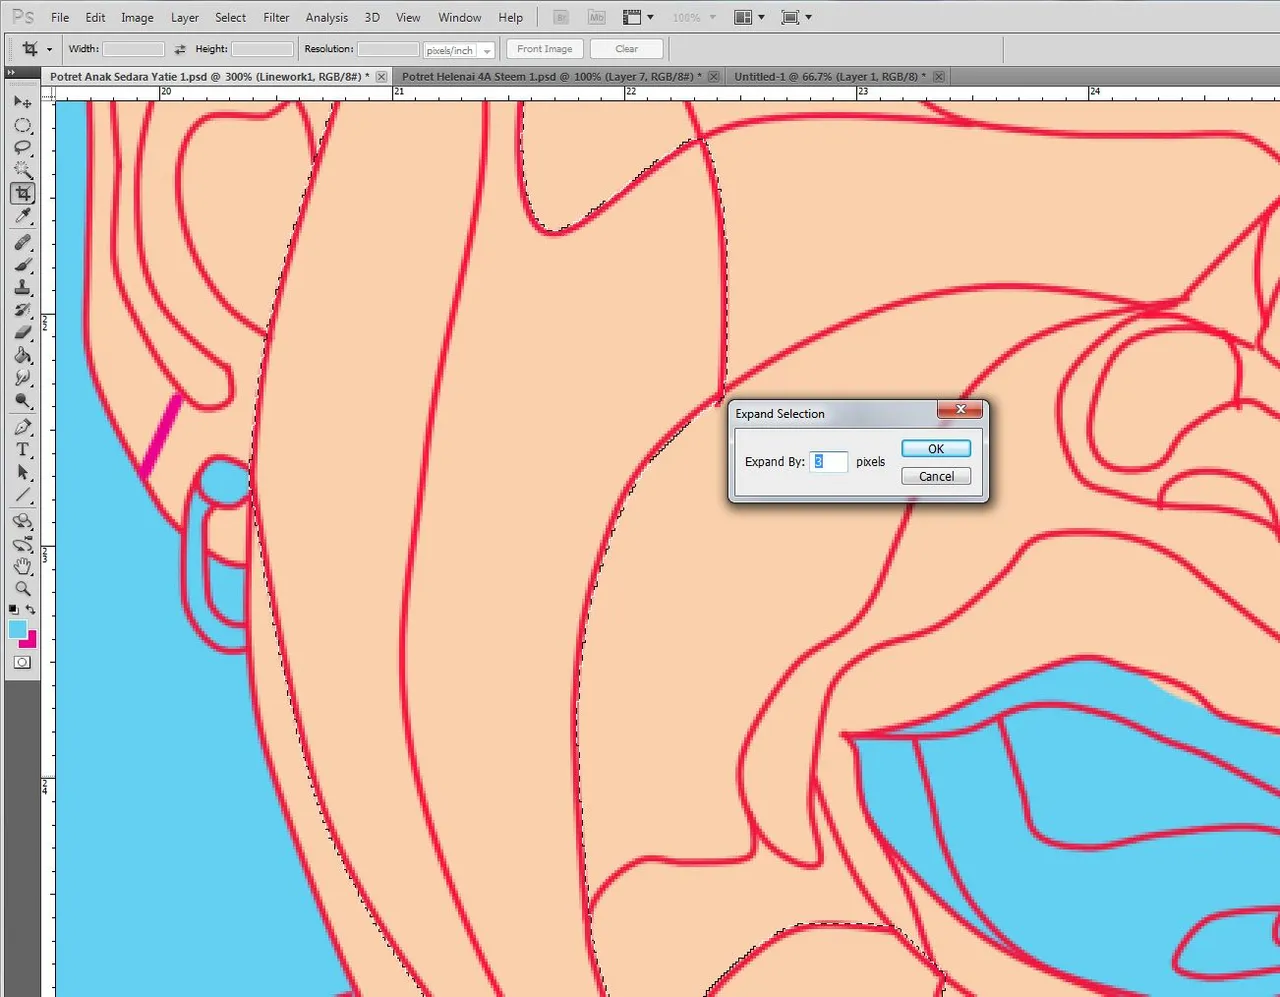The height and width of the screenshot is (997, 1280).
Task: Select the Clone Stamp tool
Action: pyautogui.click(x=22, y=288)
